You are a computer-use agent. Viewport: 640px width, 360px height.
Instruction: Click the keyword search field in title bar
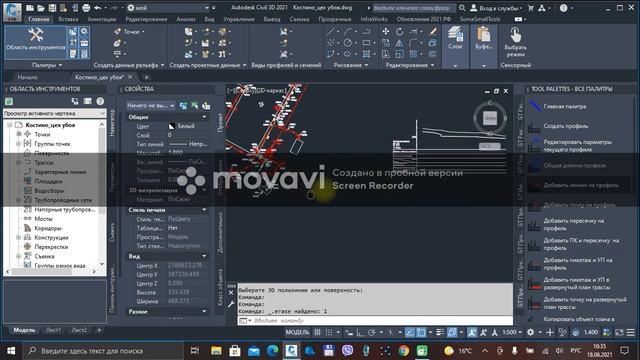pyautogui.click(x=413, y=8)
